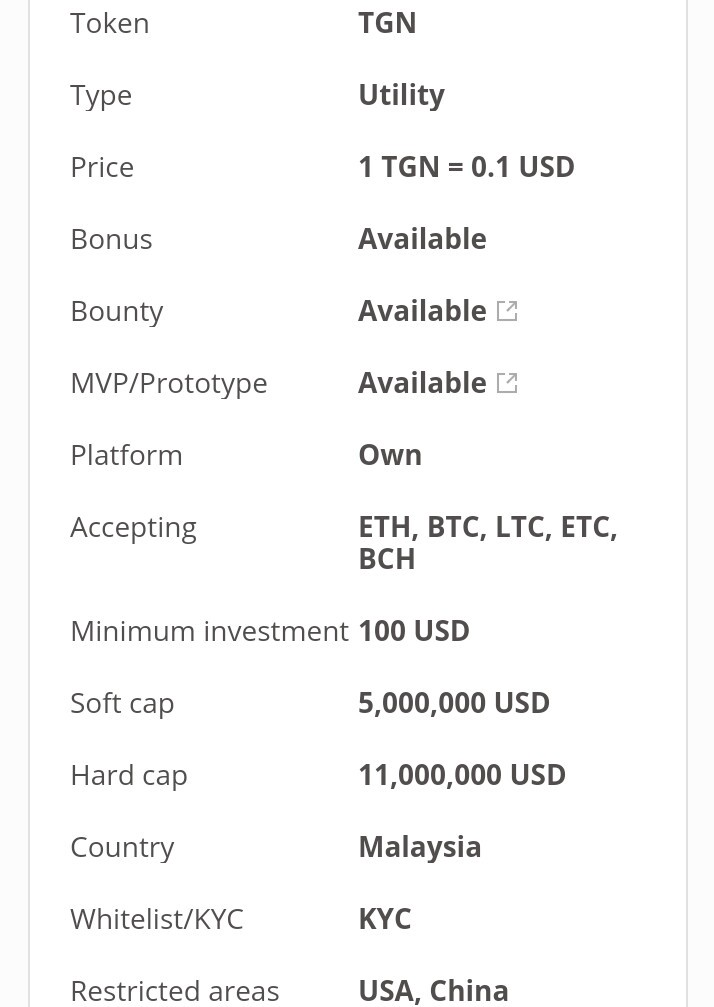Open the Bounty external link icon
Screen dimensions: 714x1007
coord(507,311)
